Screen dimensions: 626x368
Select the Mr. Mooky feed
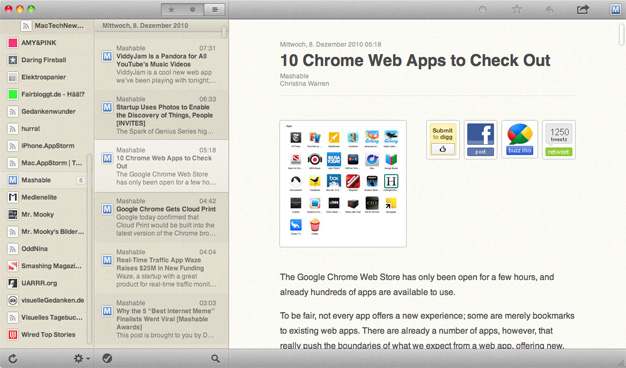tap(47, 214)
